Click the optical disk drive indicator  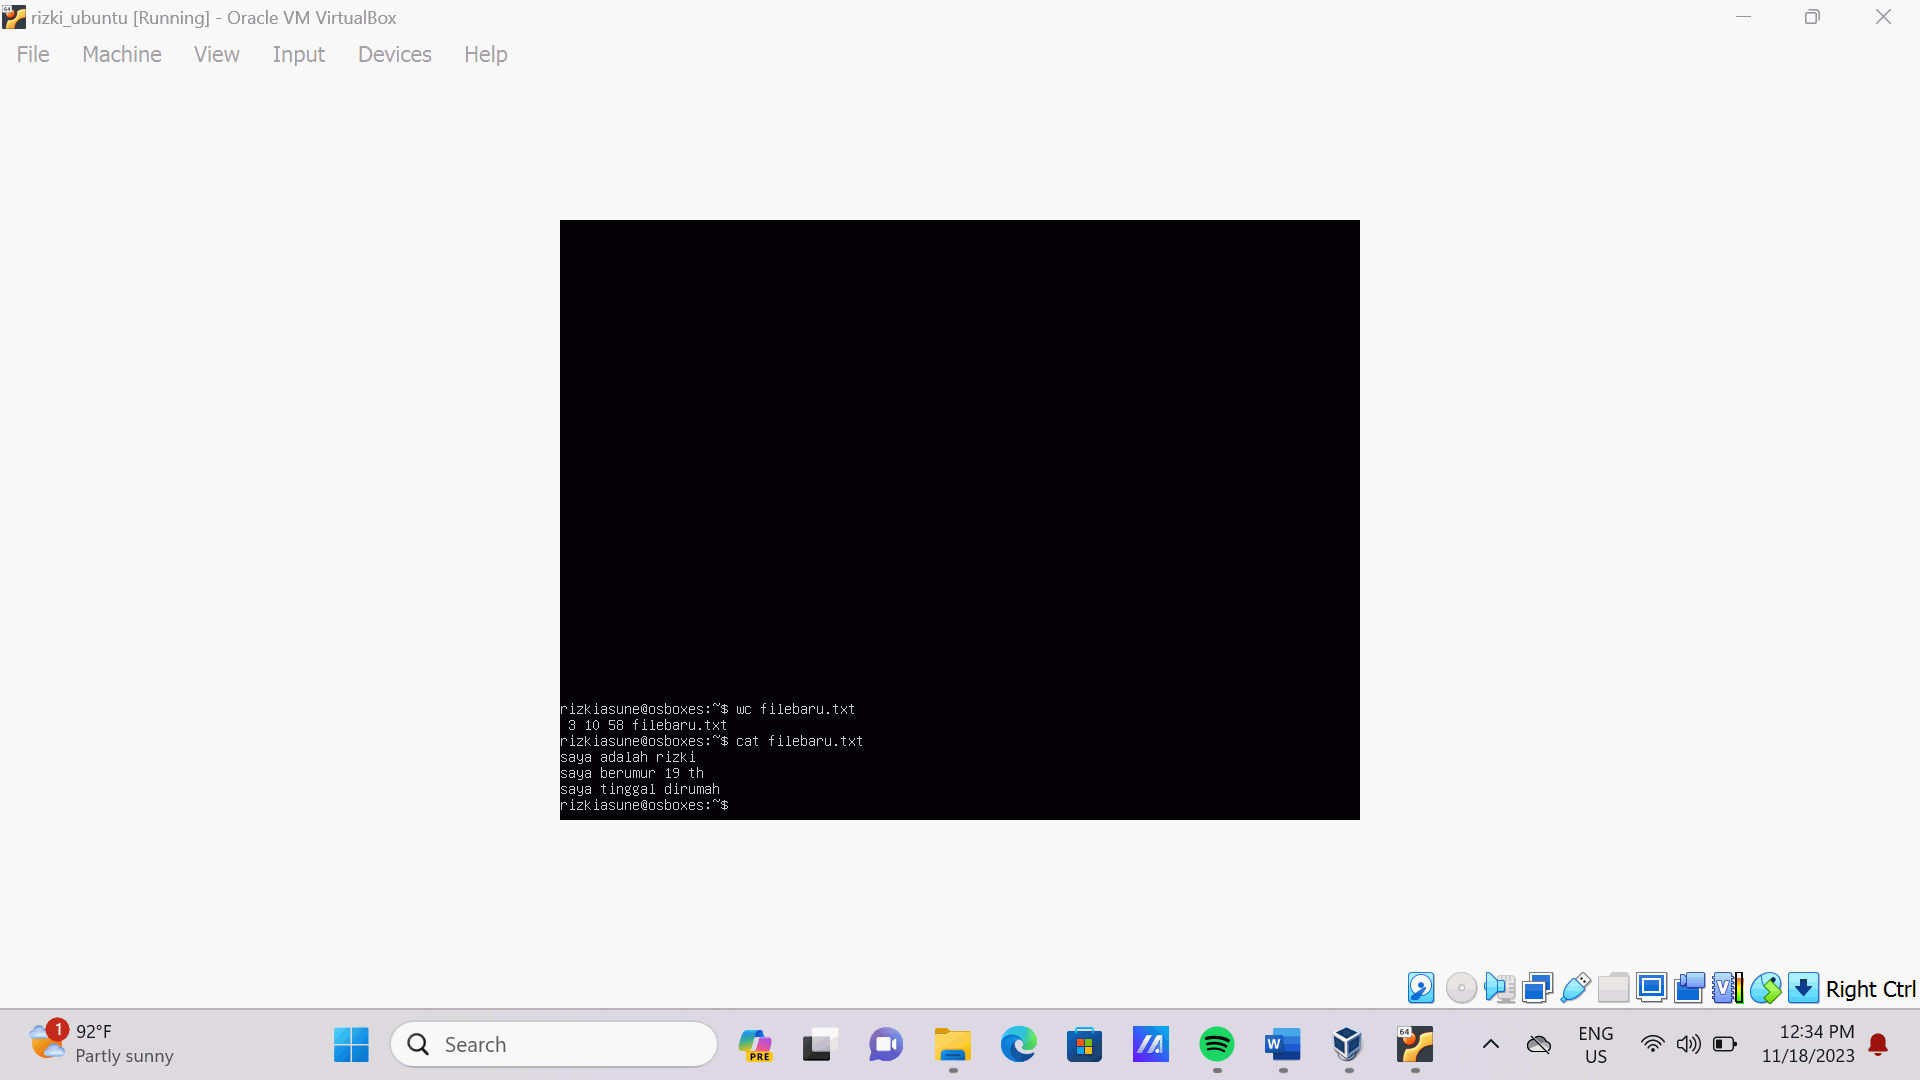[x=1461, y=988]
